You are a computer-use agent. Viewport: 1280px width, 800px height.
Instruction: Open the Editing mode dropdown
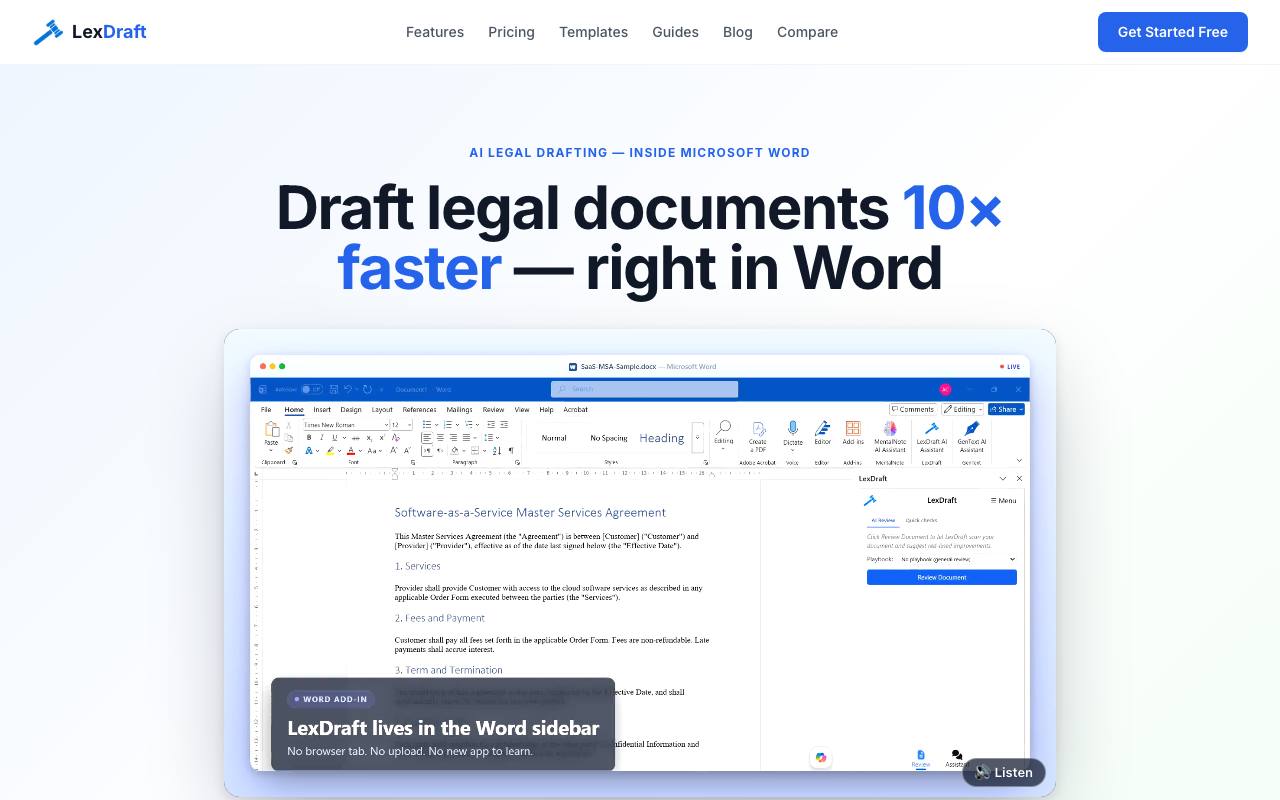pyautogui.click(x=962, y=409)
